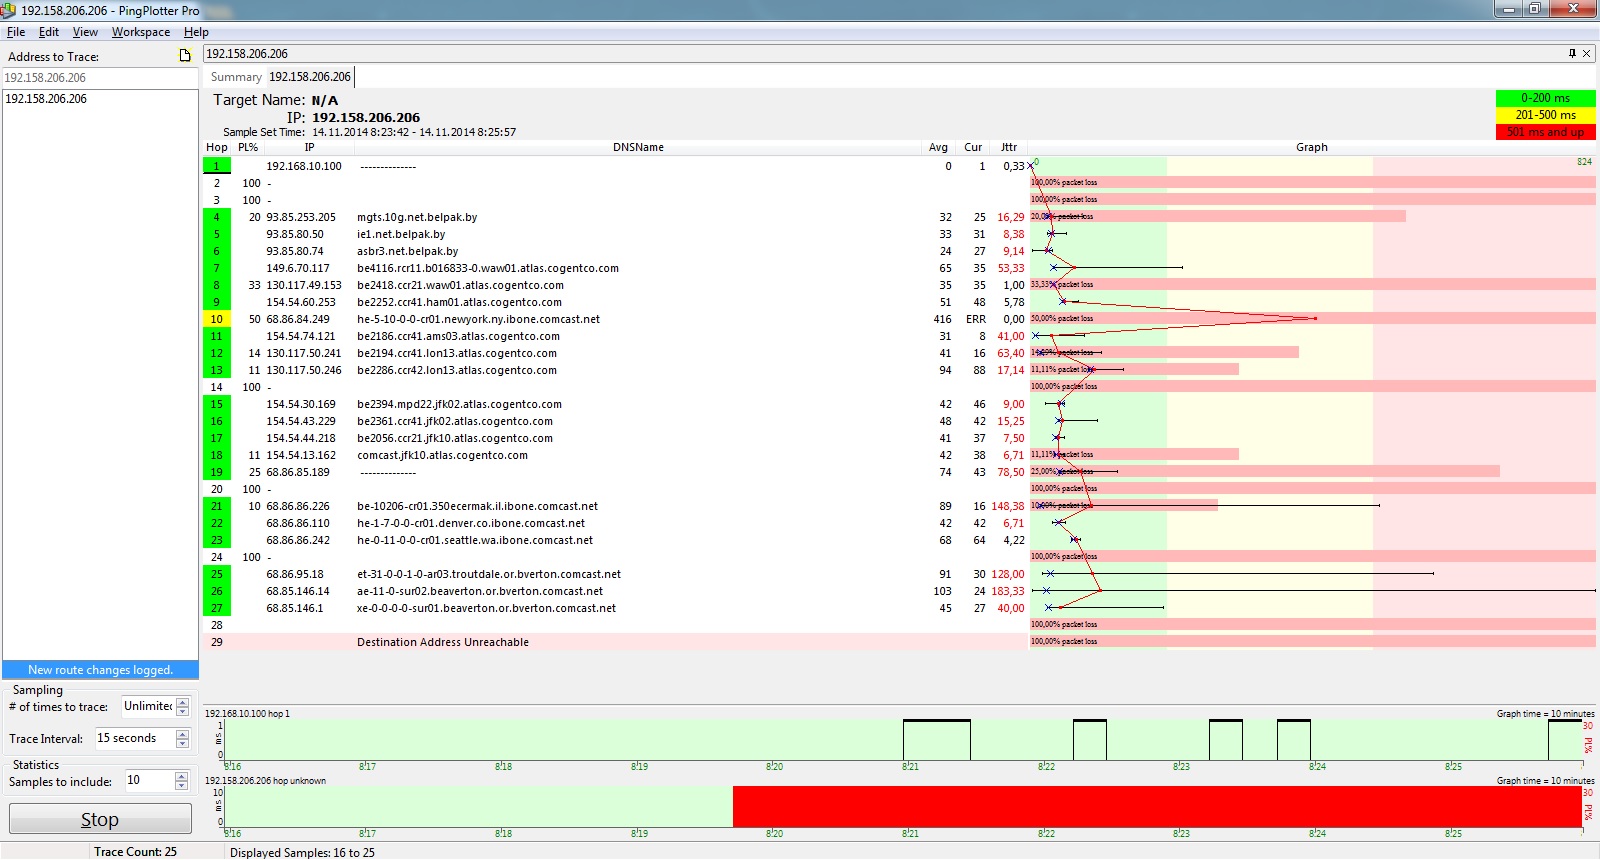Click the PL% column header
The height and width of the screenshot is (860, 1600).
click(248, 147)
